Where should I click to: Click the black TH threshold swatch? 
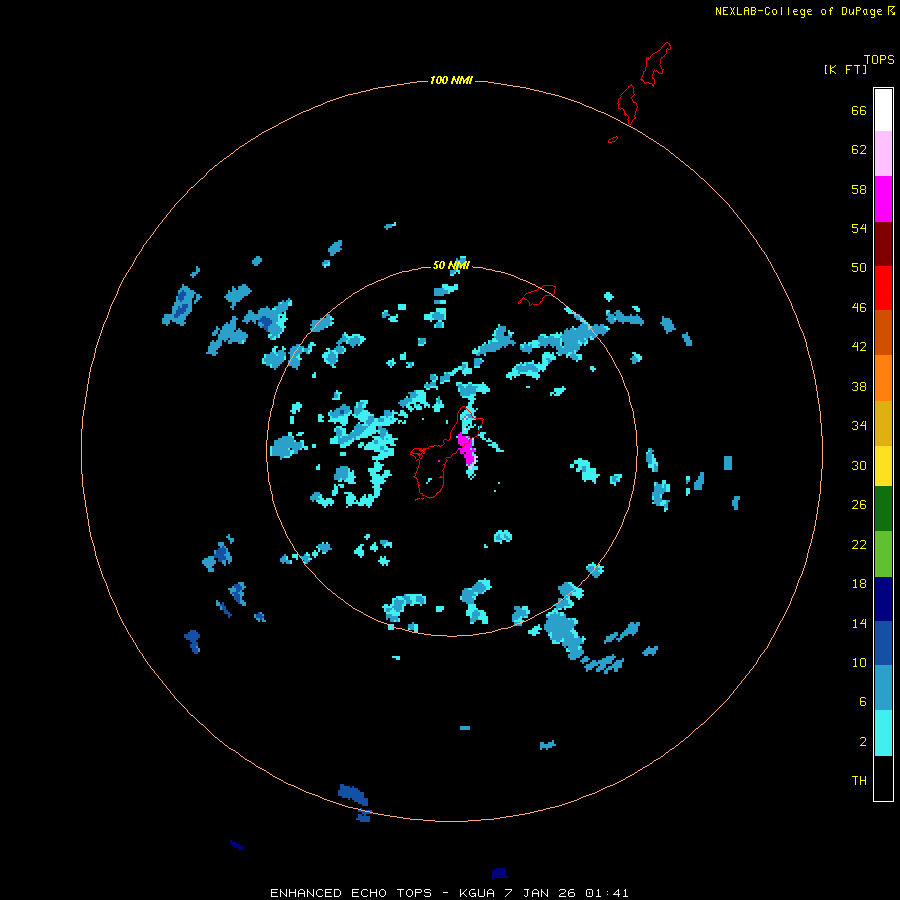tap(883, 778)
